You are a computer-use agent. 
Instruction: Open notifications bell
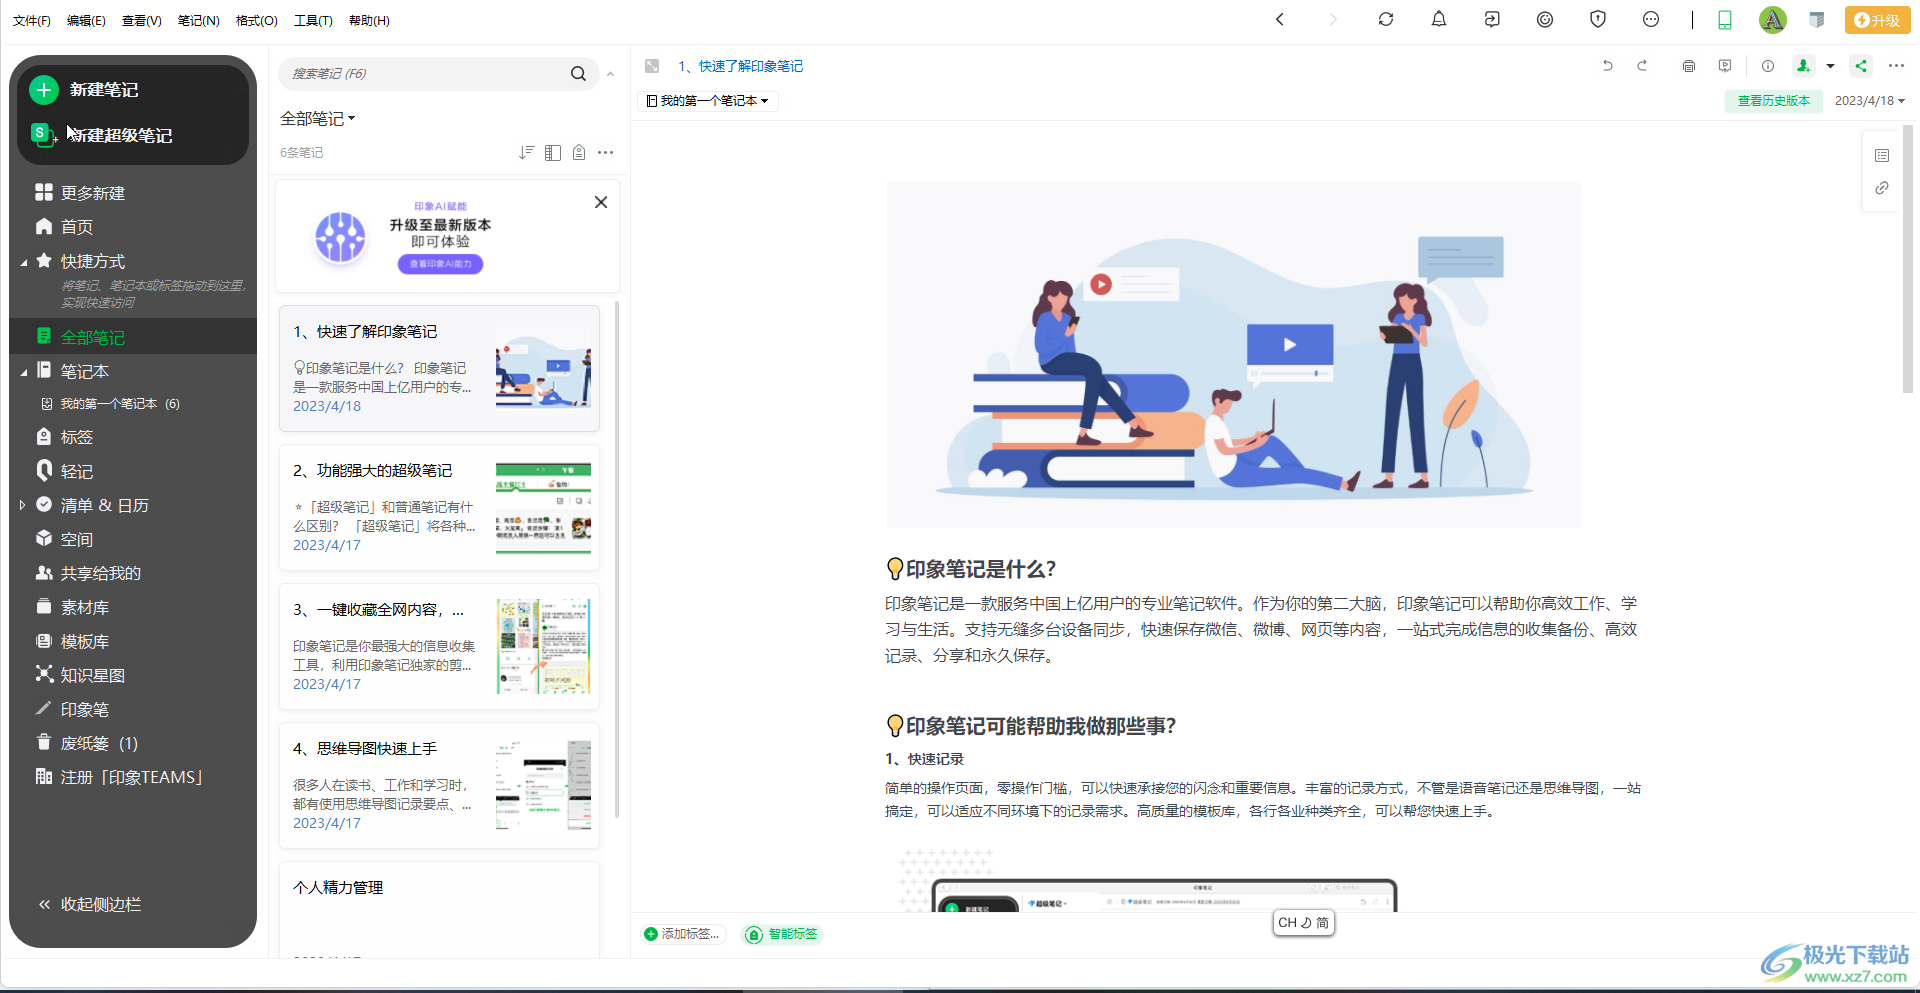[1439, 19]
